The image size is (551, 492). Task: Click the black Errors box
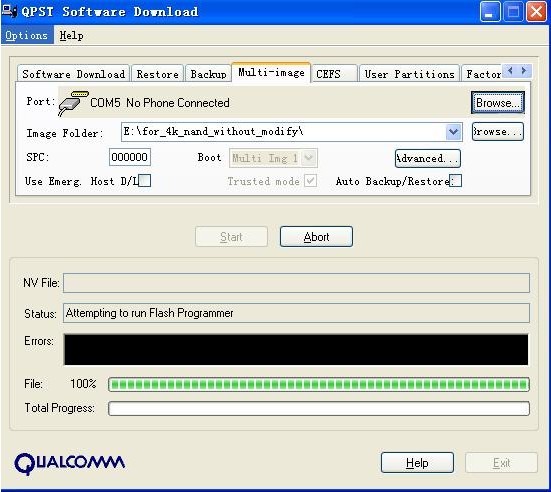click(x=296, y=350)
